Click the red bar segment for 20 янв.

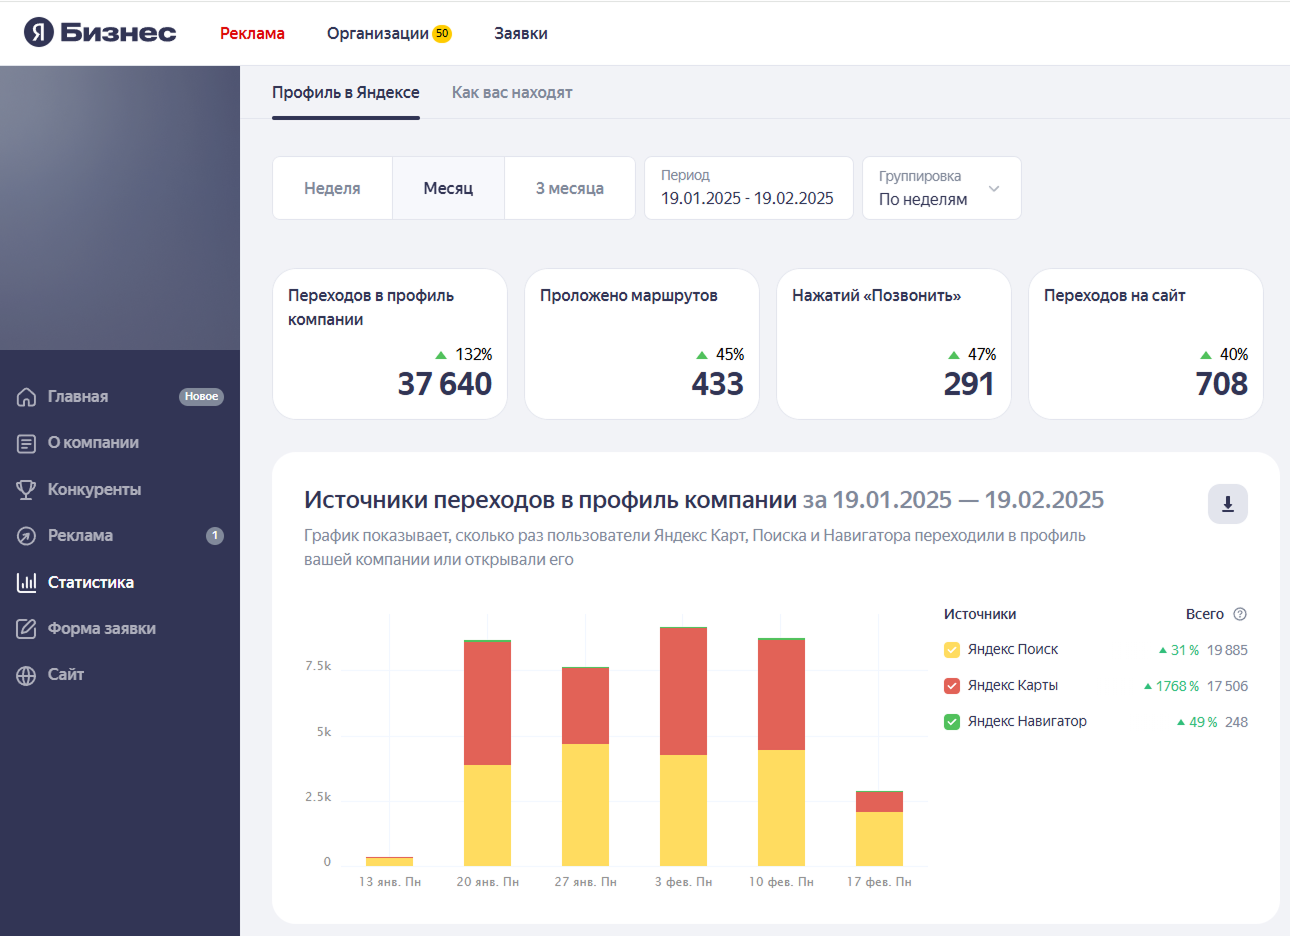click(487, 703)
